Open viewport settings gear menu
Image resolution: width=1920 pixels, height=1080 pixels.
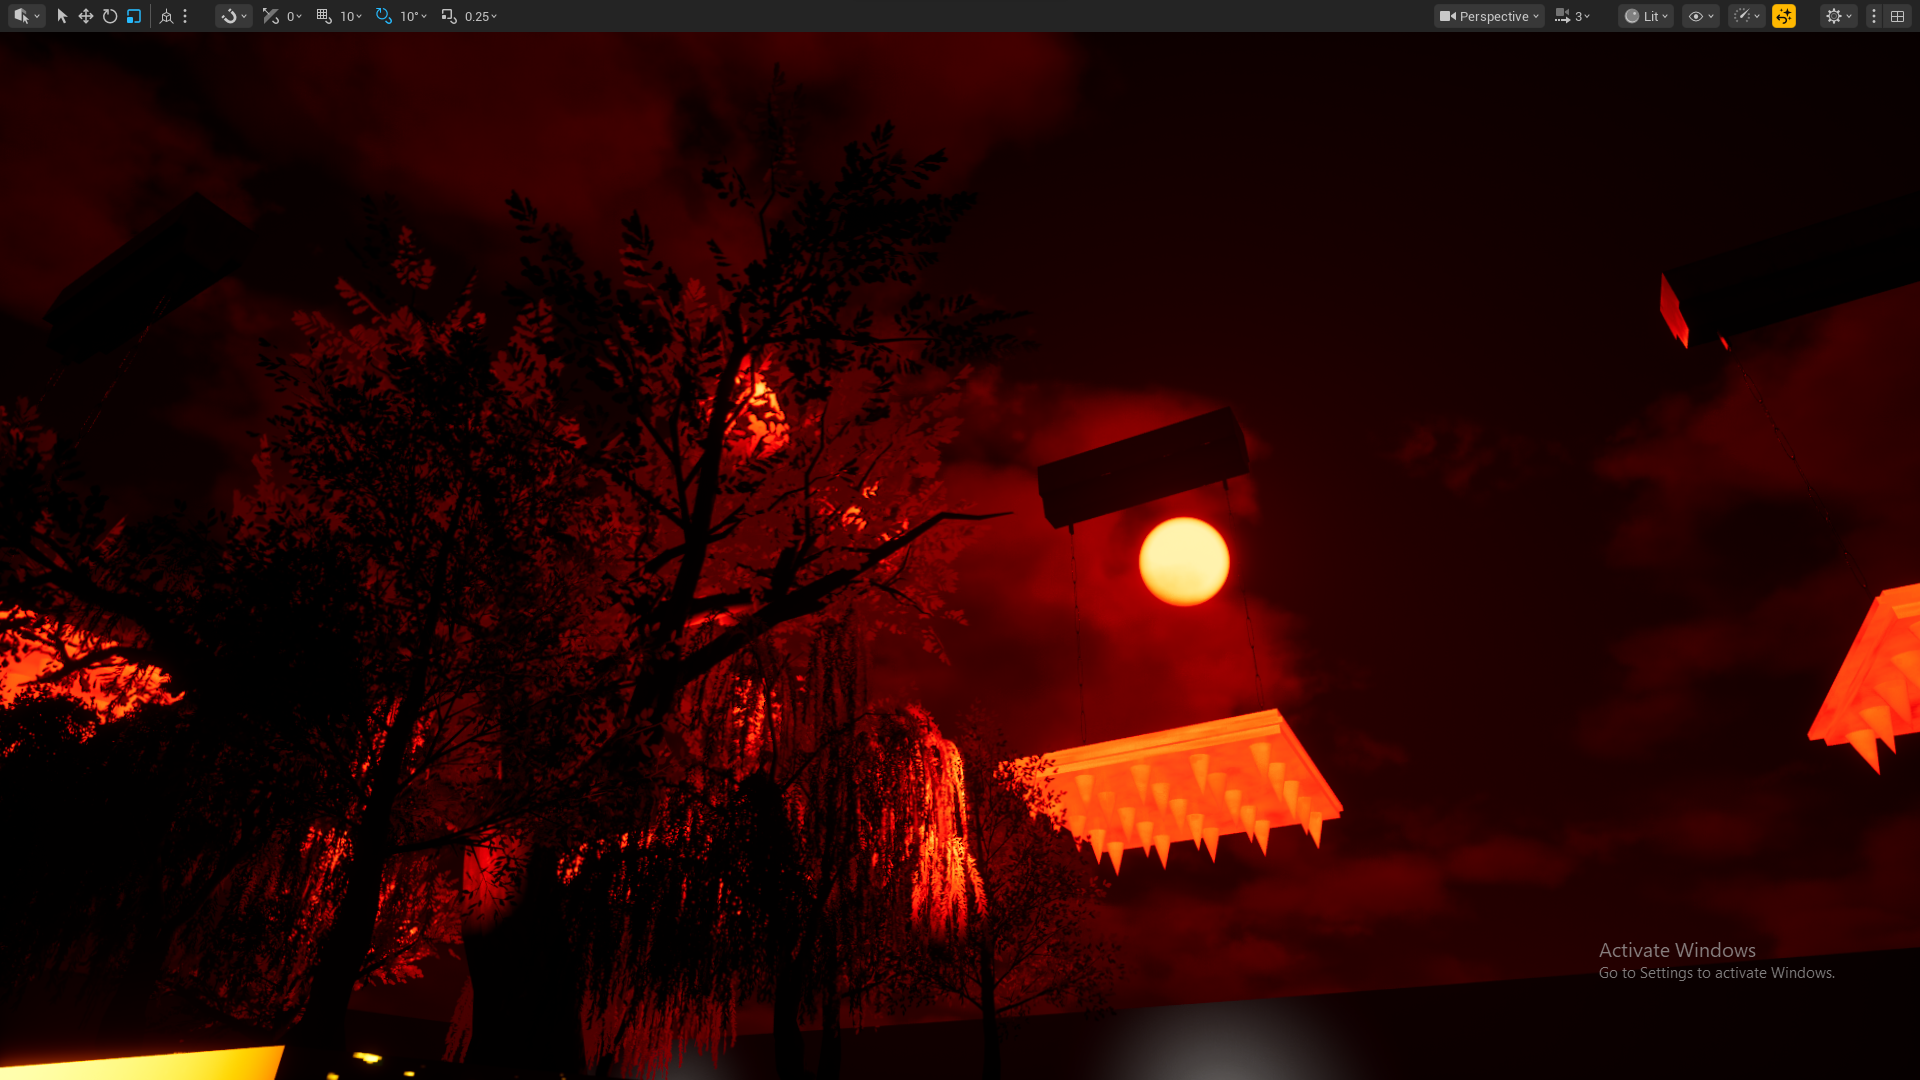click(1838, 16)
